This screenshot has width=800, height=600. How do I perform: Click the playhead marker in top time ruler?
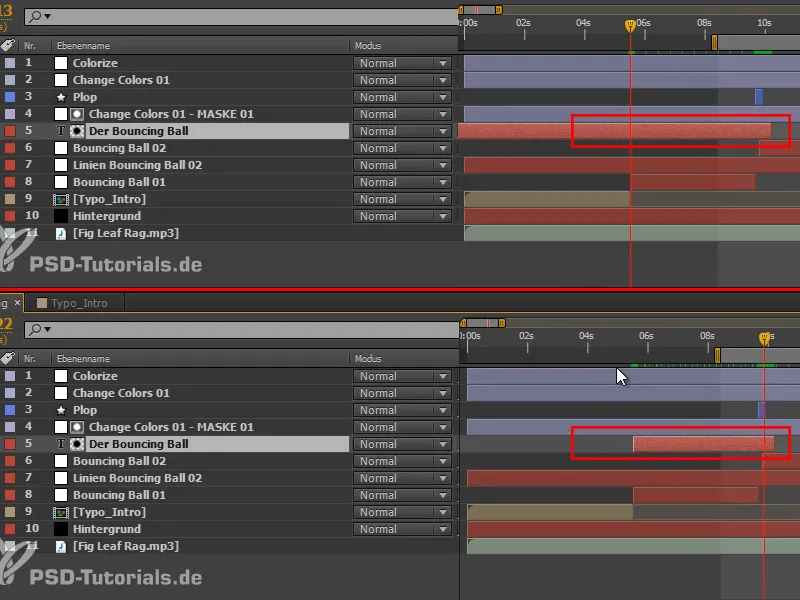(x=630, y=26)
